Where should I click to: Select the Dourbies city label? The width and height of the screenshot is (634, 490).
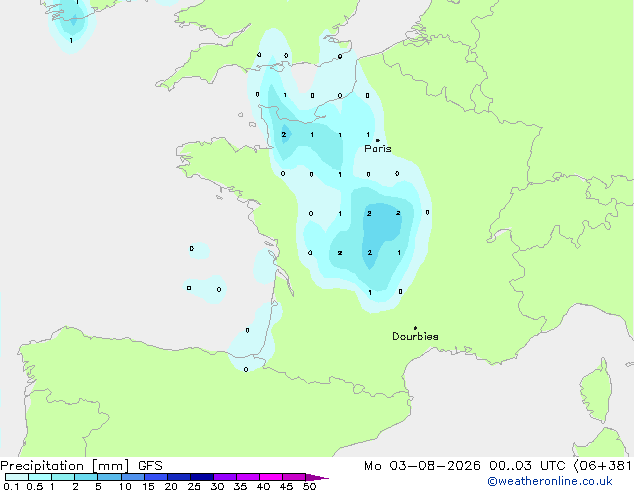coord(415,336)
